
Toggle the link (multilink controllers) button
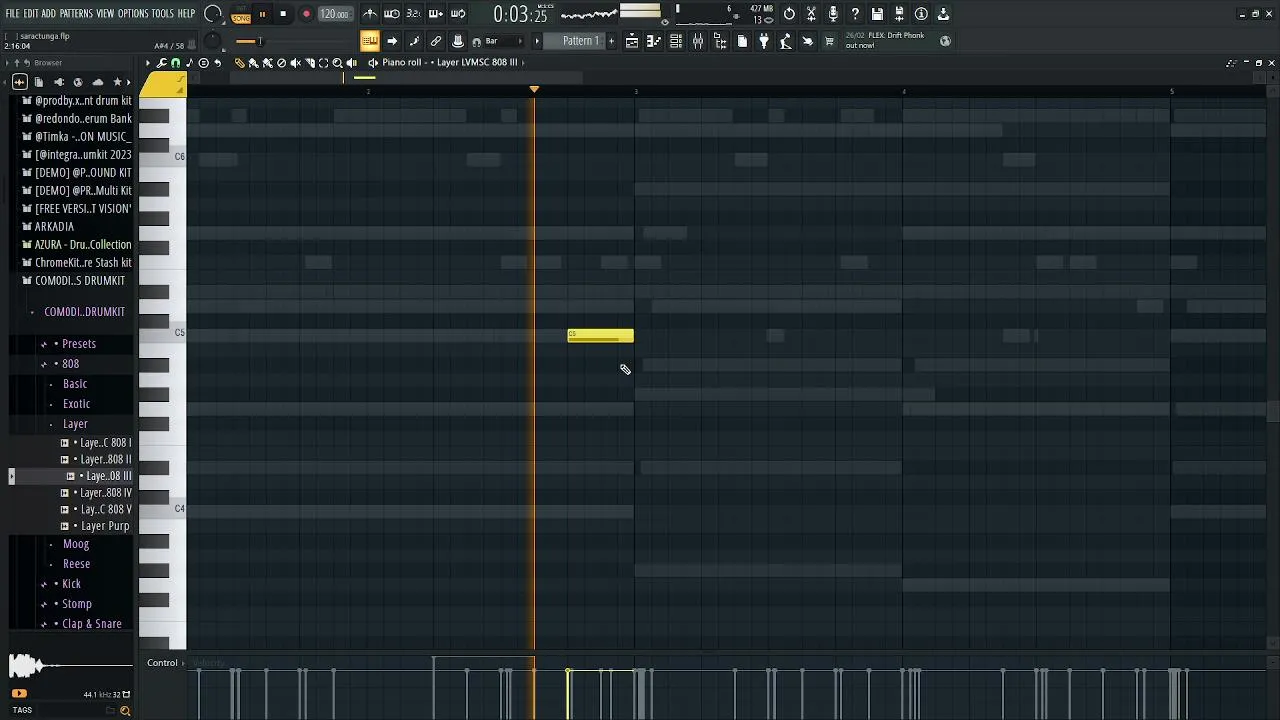[436, 41]
